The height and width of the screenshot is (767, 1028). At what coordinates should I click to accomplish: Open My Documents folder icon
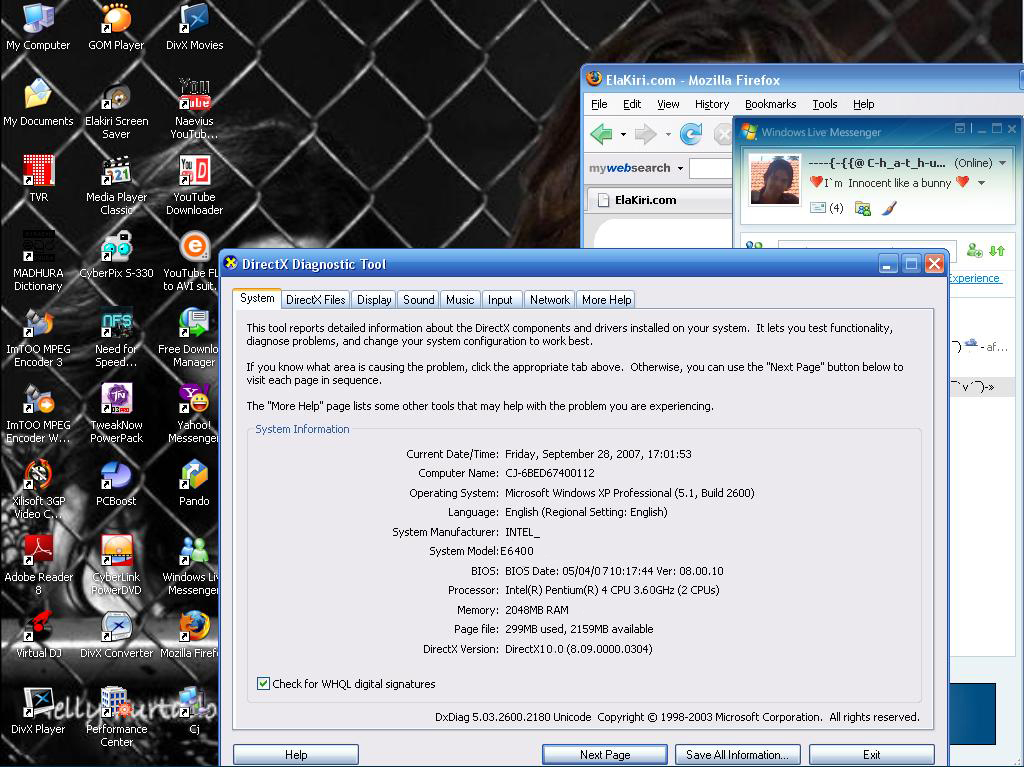pyautogui.click(x=38, y=103)
